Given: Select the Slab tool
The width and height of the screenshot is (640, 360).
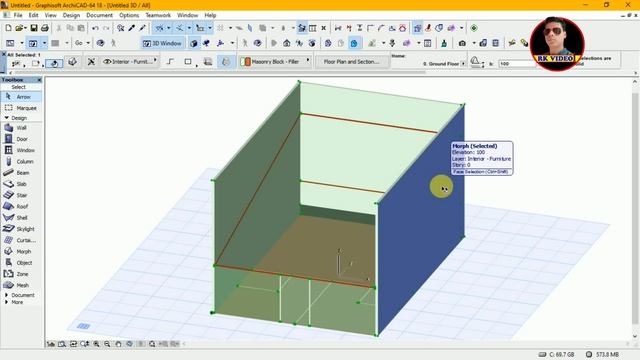Looking at the screenshot, I should click(21, 184).
